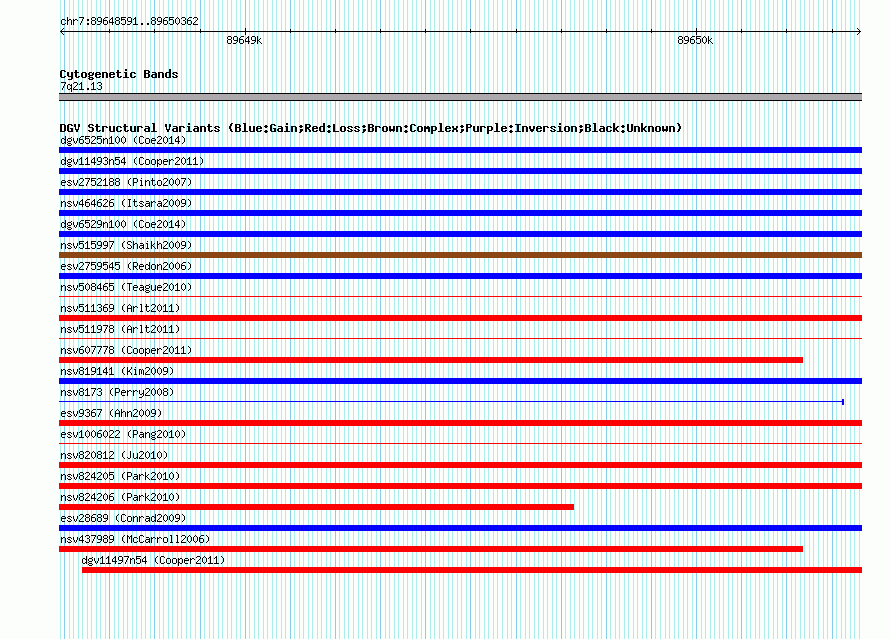Click the ruler's right arrow end
Viewport: 890px width, 639px height.
pos(859,32)
